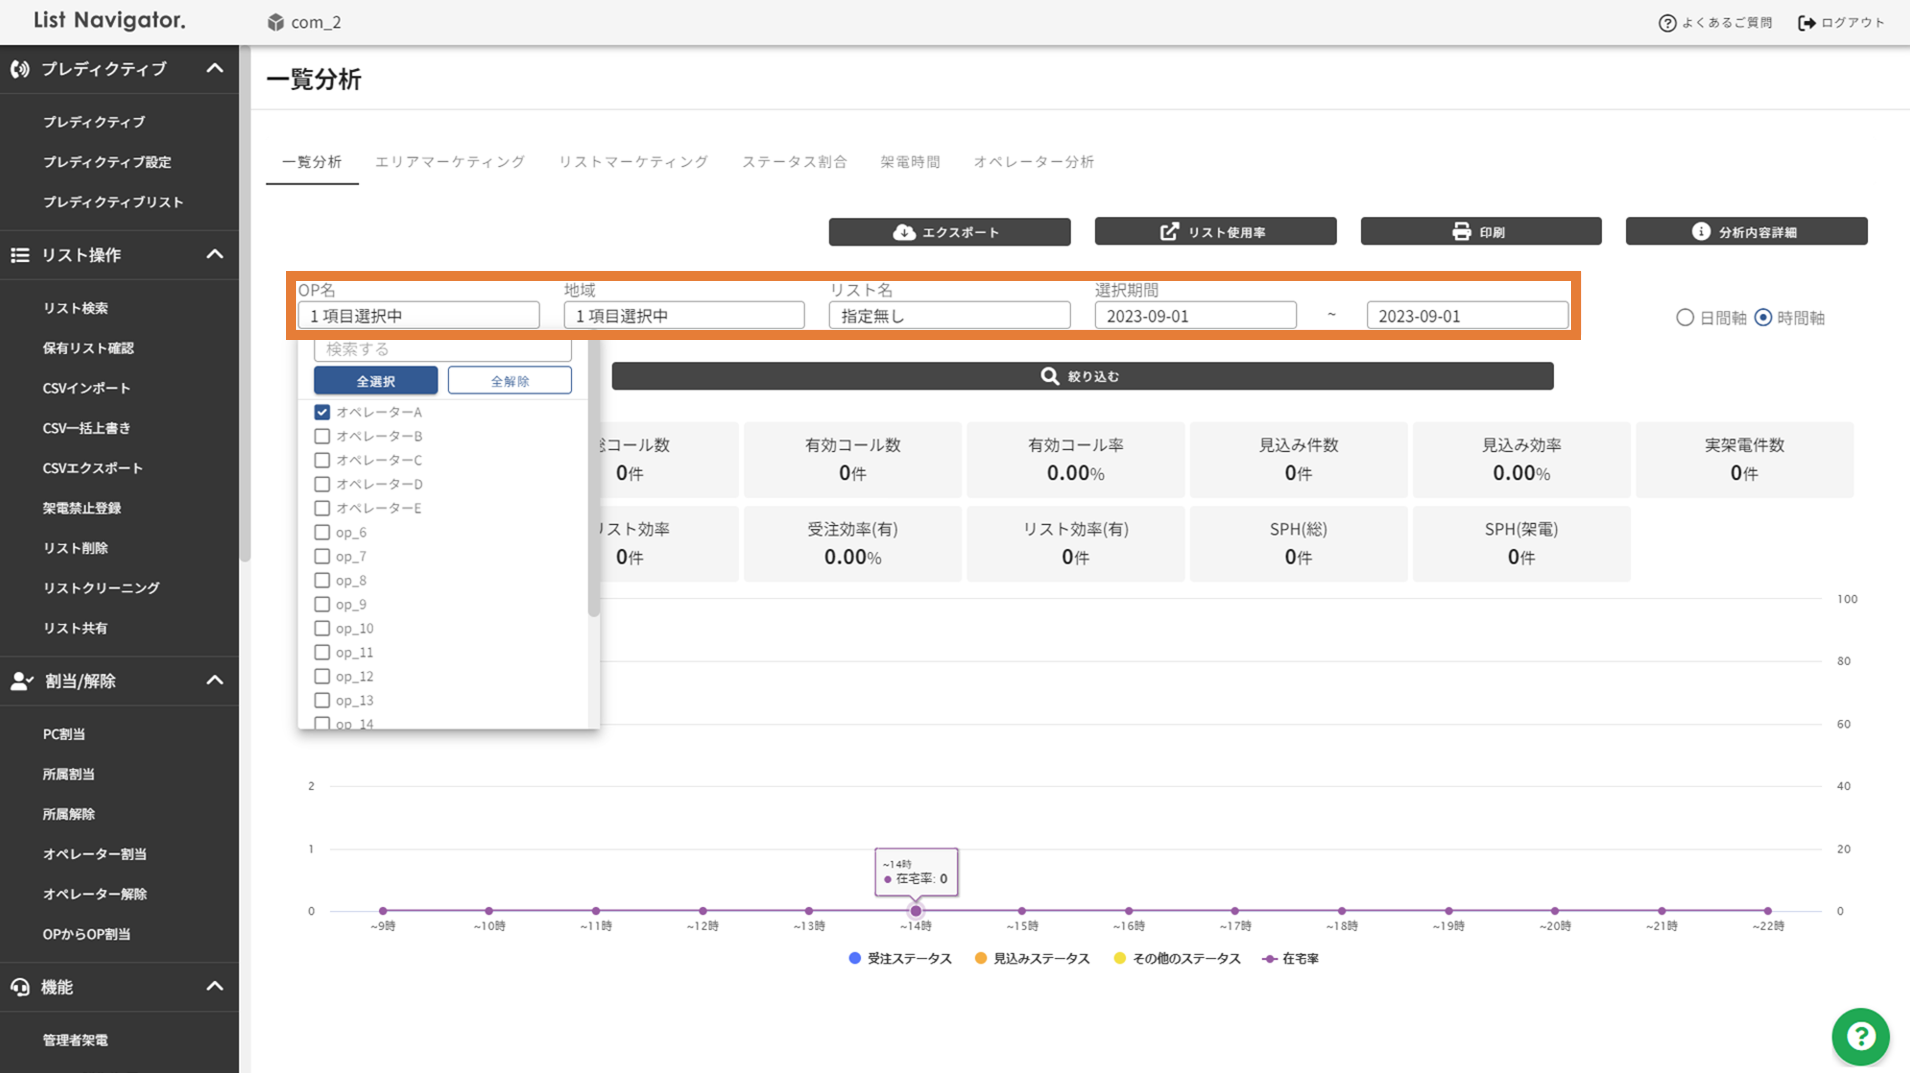This screenshot has height=1073, width=1910.
Task: Uncheck the オペレーターA checkbox
Action: pyautogui.click(x=322, y=412)
